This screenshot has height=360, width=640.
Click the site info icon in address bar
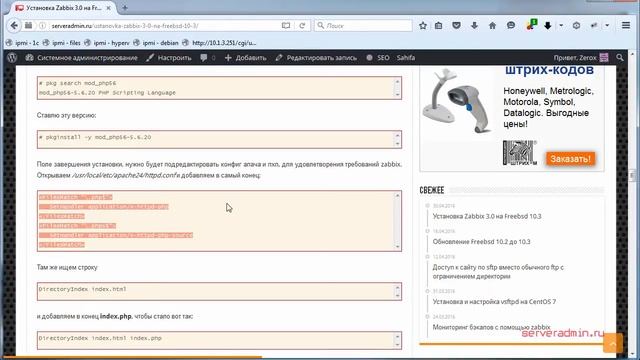click(x=42, y=25)
